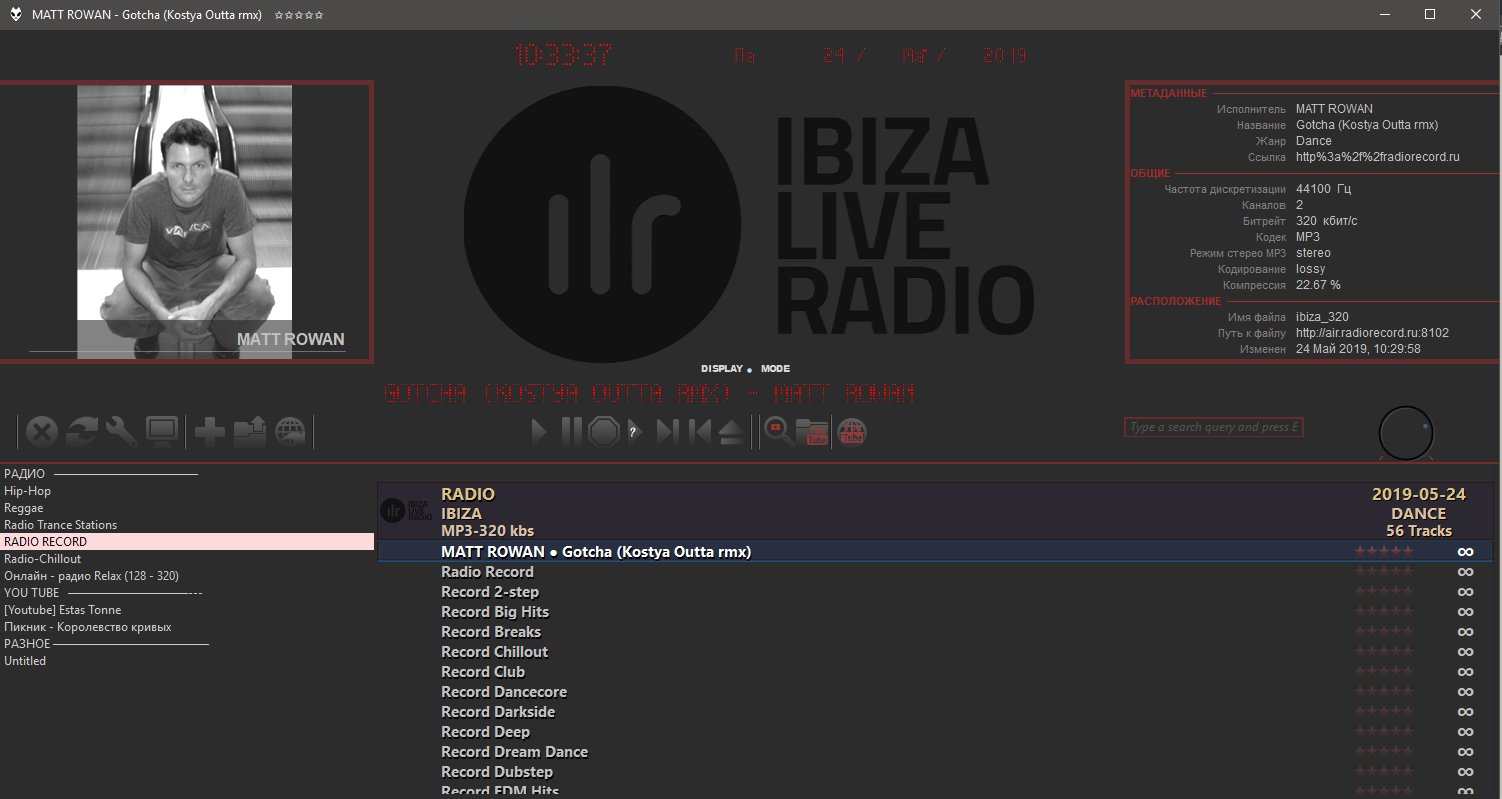1502x799 pixels.
Task: Click the eject button
Action: coord(732,431)
